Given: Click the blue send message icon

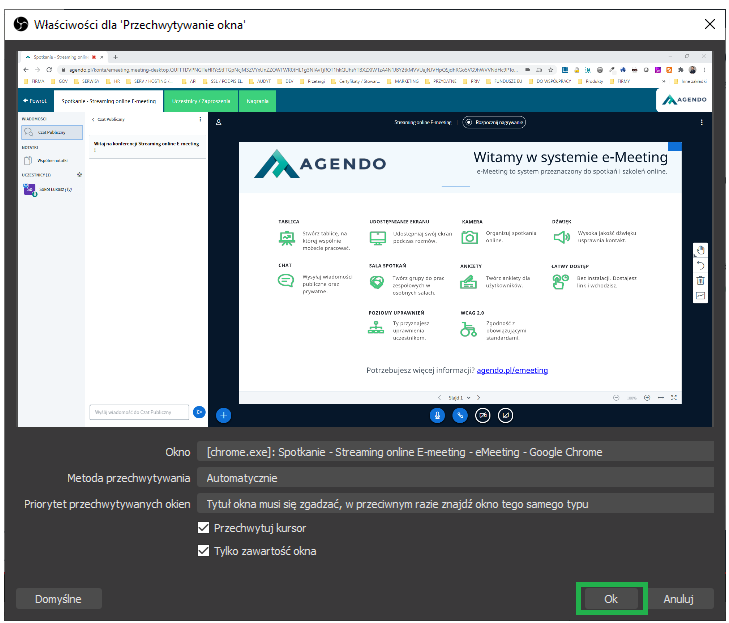Looking at the screenshot, I should (199, 411).
